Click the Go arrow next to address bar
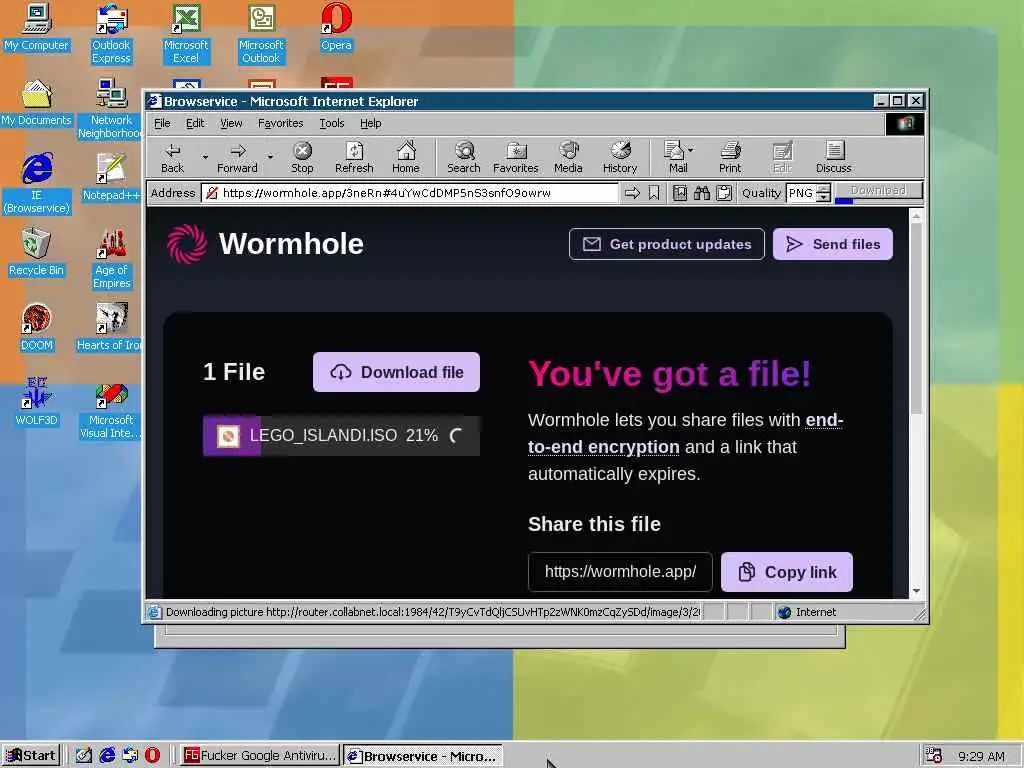The height and width of the screenshot is (768, 1024). [632, 193]
